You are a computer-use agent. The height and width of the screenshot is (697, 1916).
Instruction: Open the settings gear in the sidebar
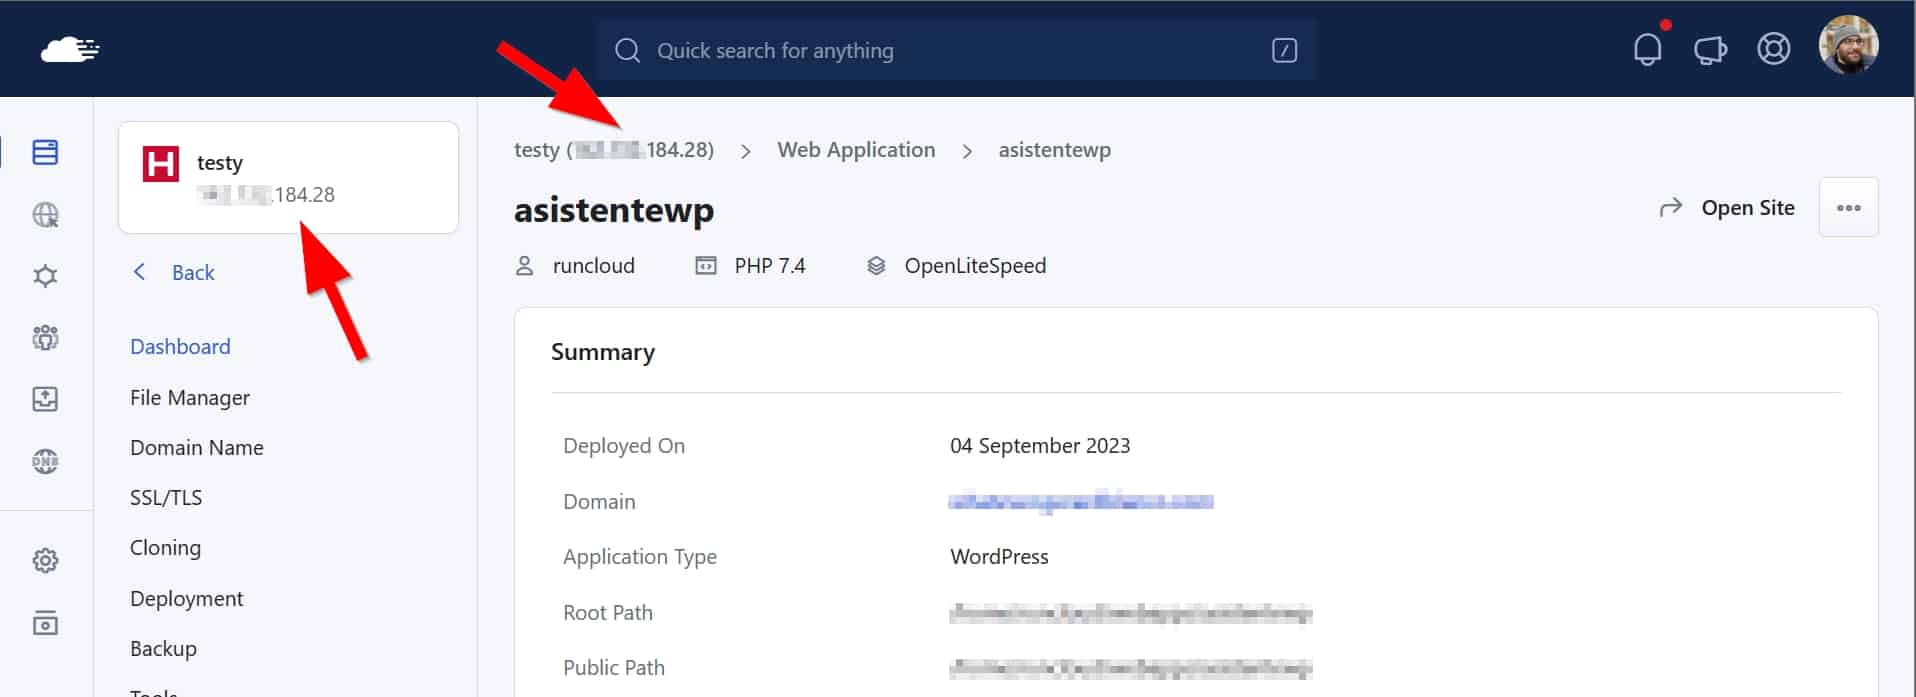click(x=45, y=560)
